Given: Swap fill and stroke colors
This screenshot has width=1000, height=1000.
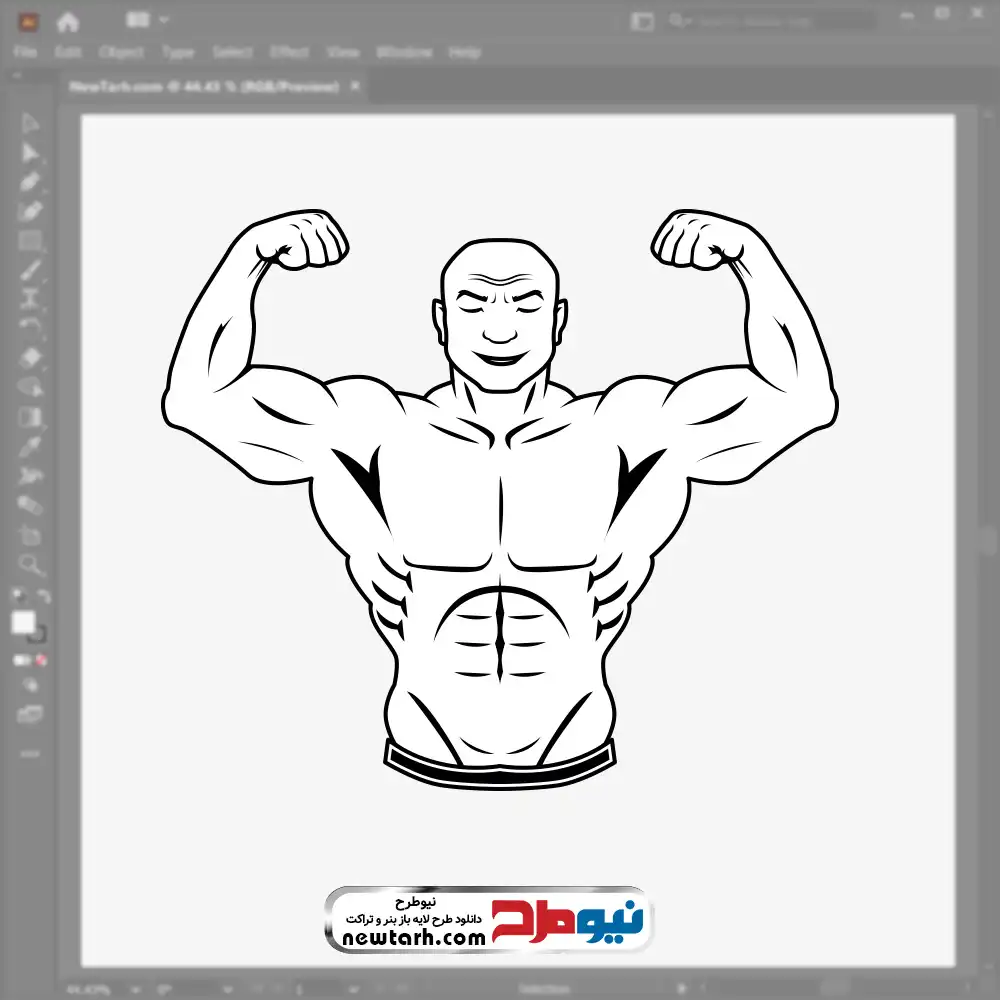Looking at the screenshot, I should tap(42, 598).
